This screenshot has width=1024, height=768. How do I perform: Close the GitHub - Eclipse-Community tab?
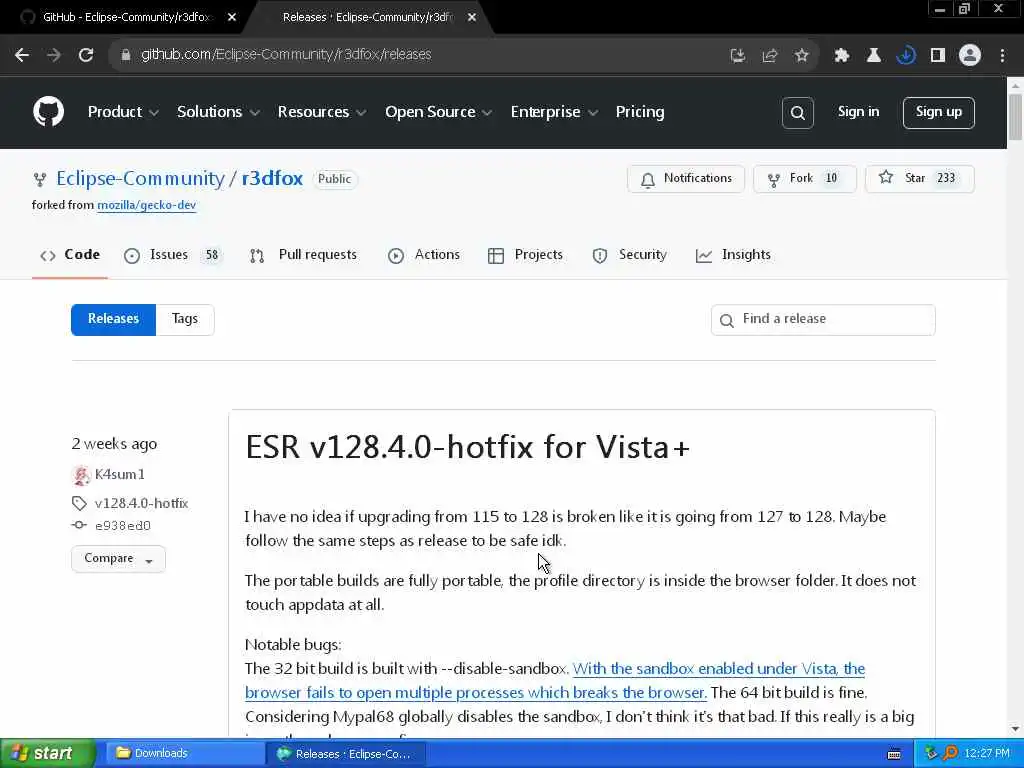(232, 18)
